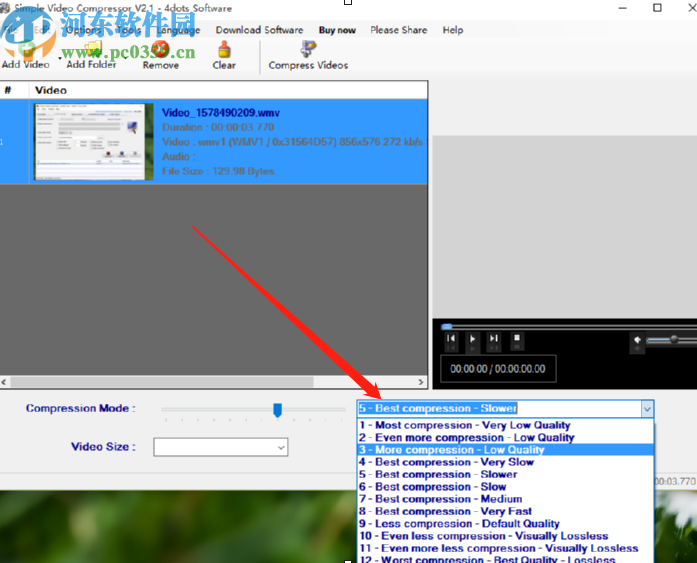Select '8 - Best compression - Very Fast'
697x563 pixels.
click(x=506, y=511)
